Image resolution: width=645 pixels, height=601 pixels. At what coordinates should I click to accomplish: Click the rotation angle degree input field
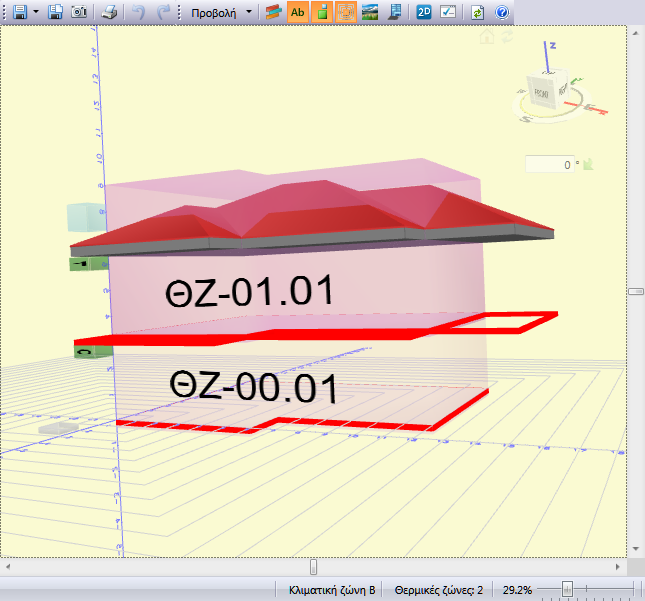coord(553,165)
